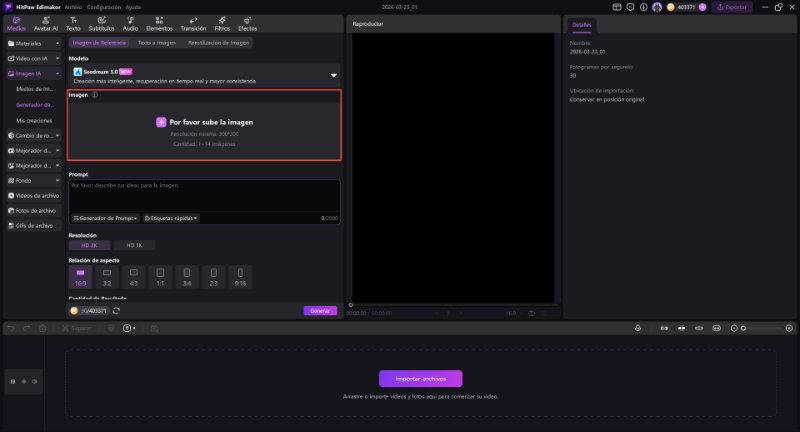Select the 1:1 aspect ratio
Viewport: 800px width, 432px height.
pyautogui.click(x=160, y=277)
